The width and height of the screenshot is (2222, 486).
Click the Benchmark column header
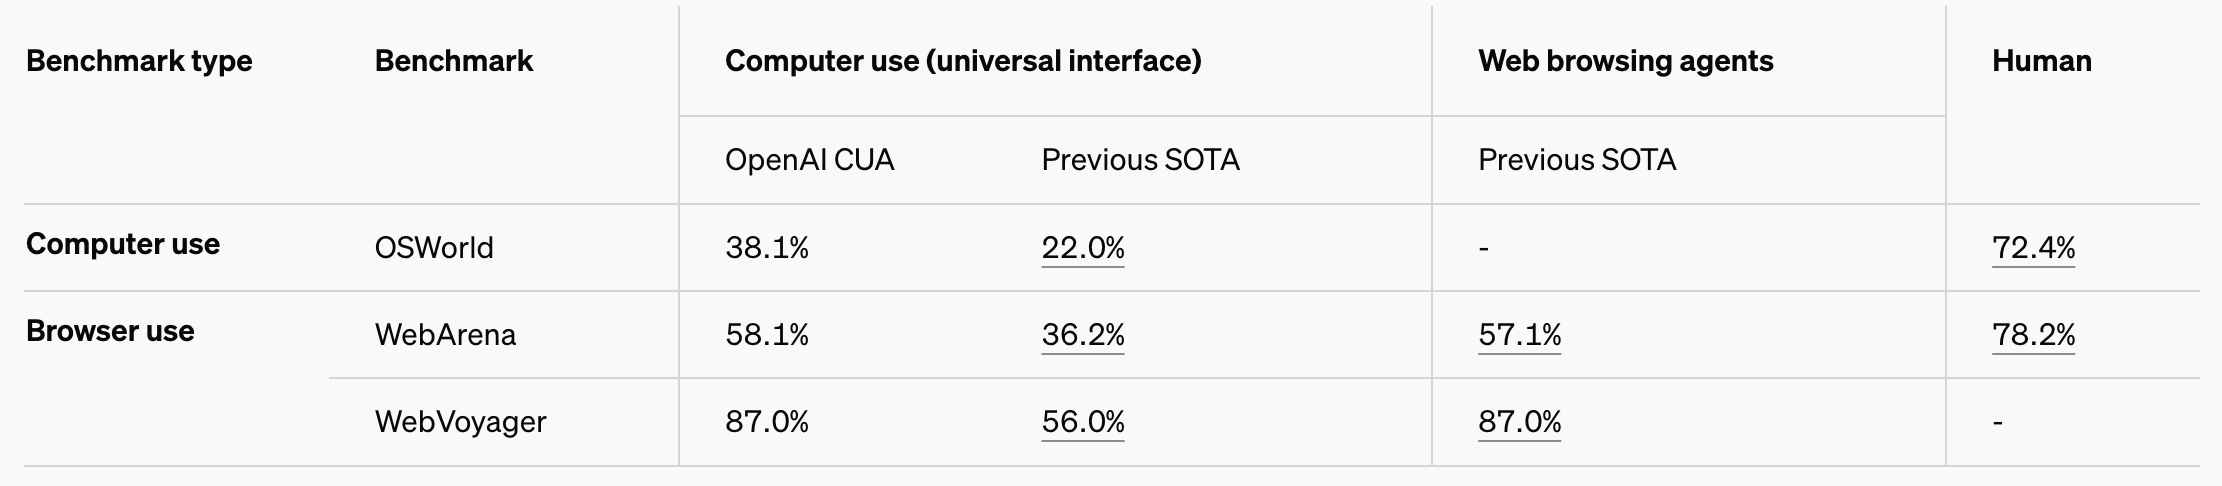(454, 61)
